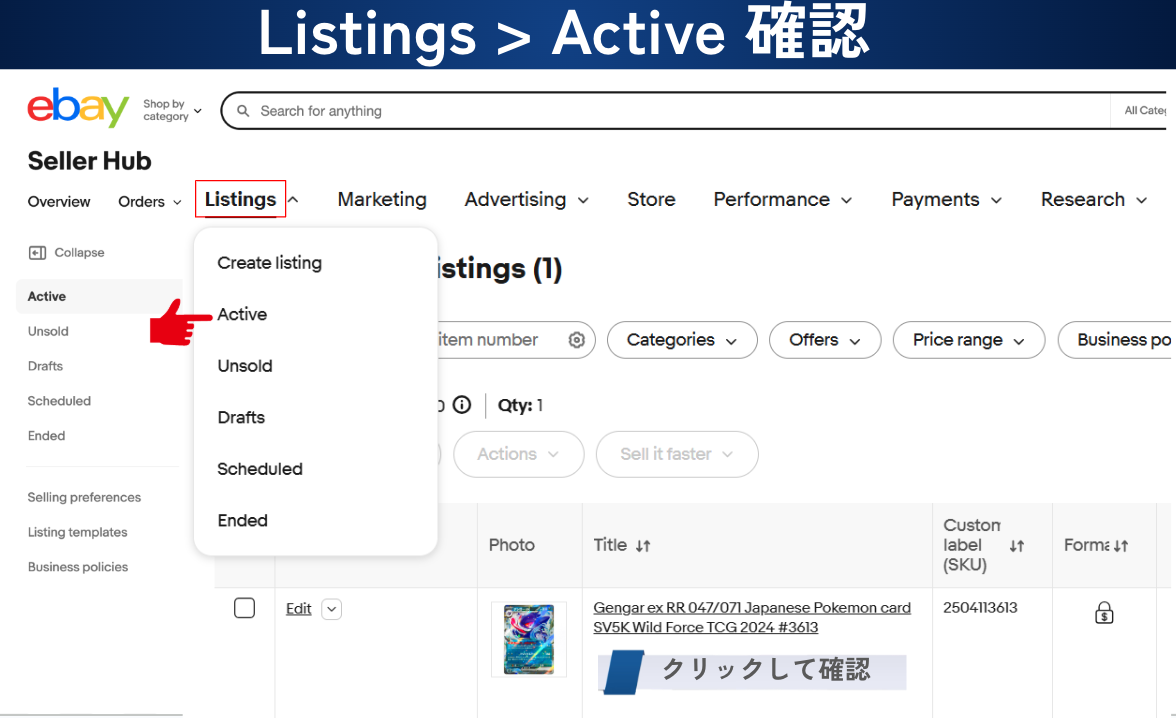Open the Edit options arrow
This screenshot has width=1176, height=718.
tap(332, 609)
